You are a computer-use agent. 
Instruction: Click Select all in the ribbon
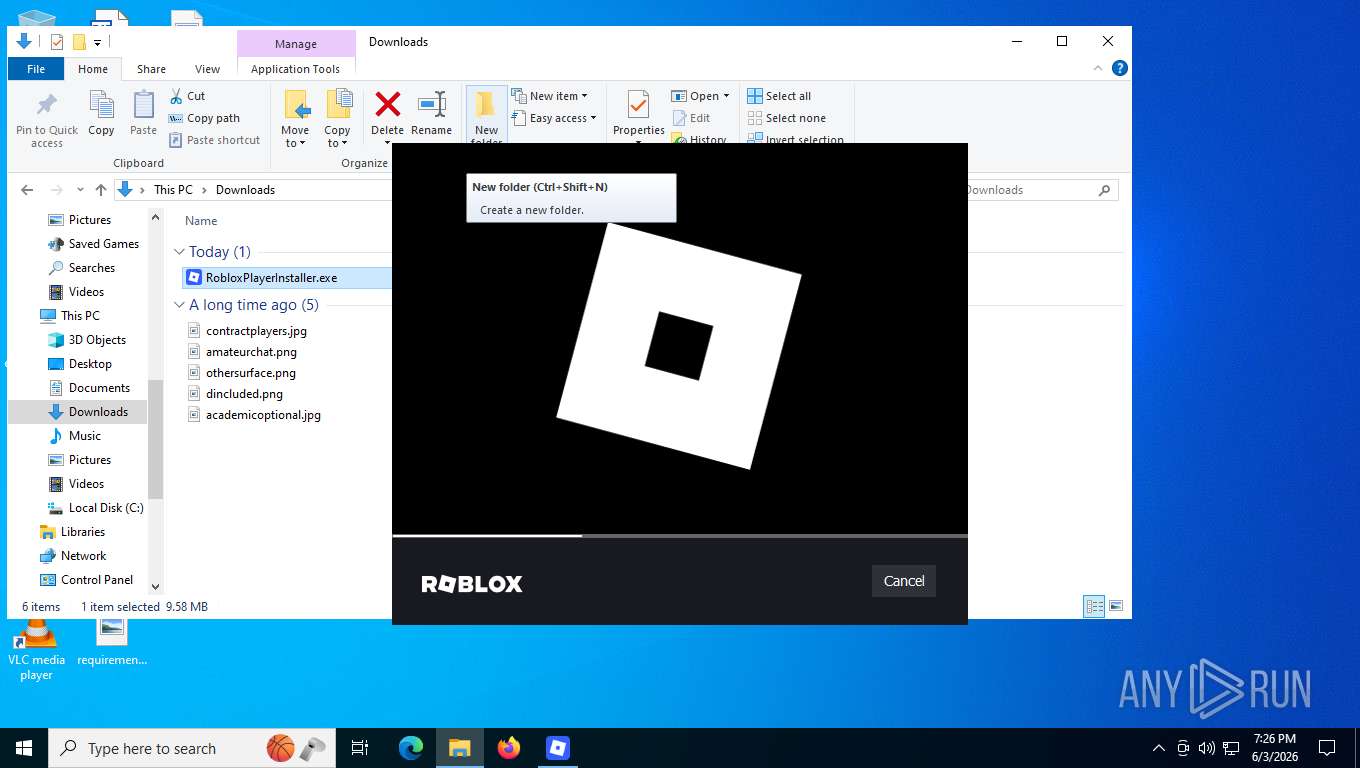click(779, 96)
